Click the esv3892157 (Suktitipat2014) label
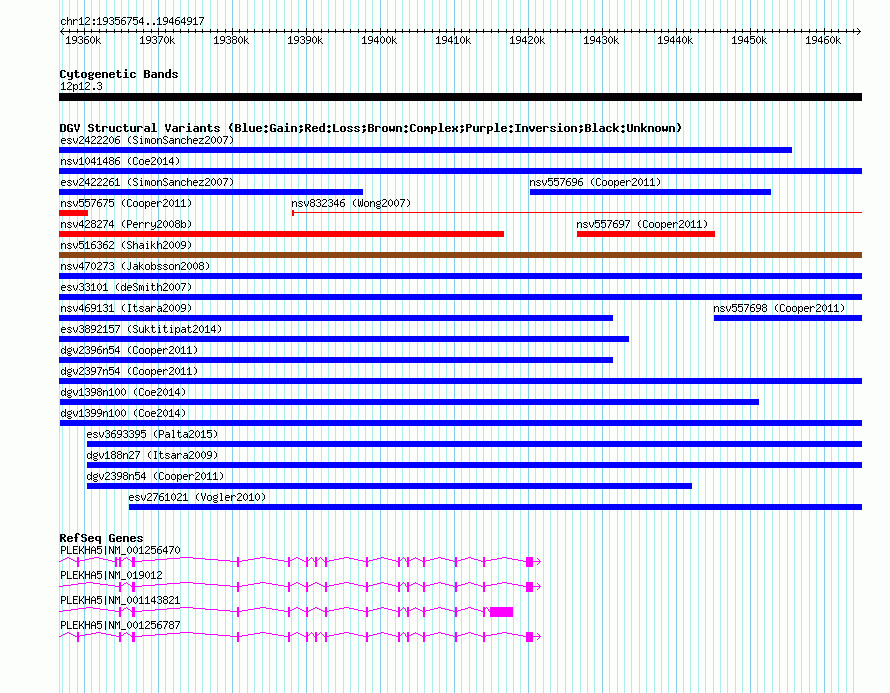This screenshot has height=693, width=890. (141, 329)
